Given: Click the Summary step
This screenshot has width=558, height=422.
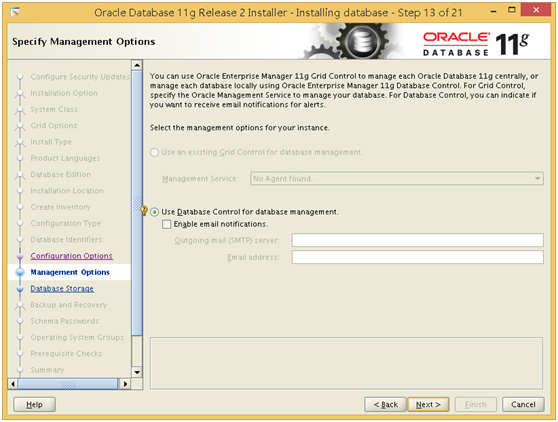Looking at the screenshot, I should 47,370.
